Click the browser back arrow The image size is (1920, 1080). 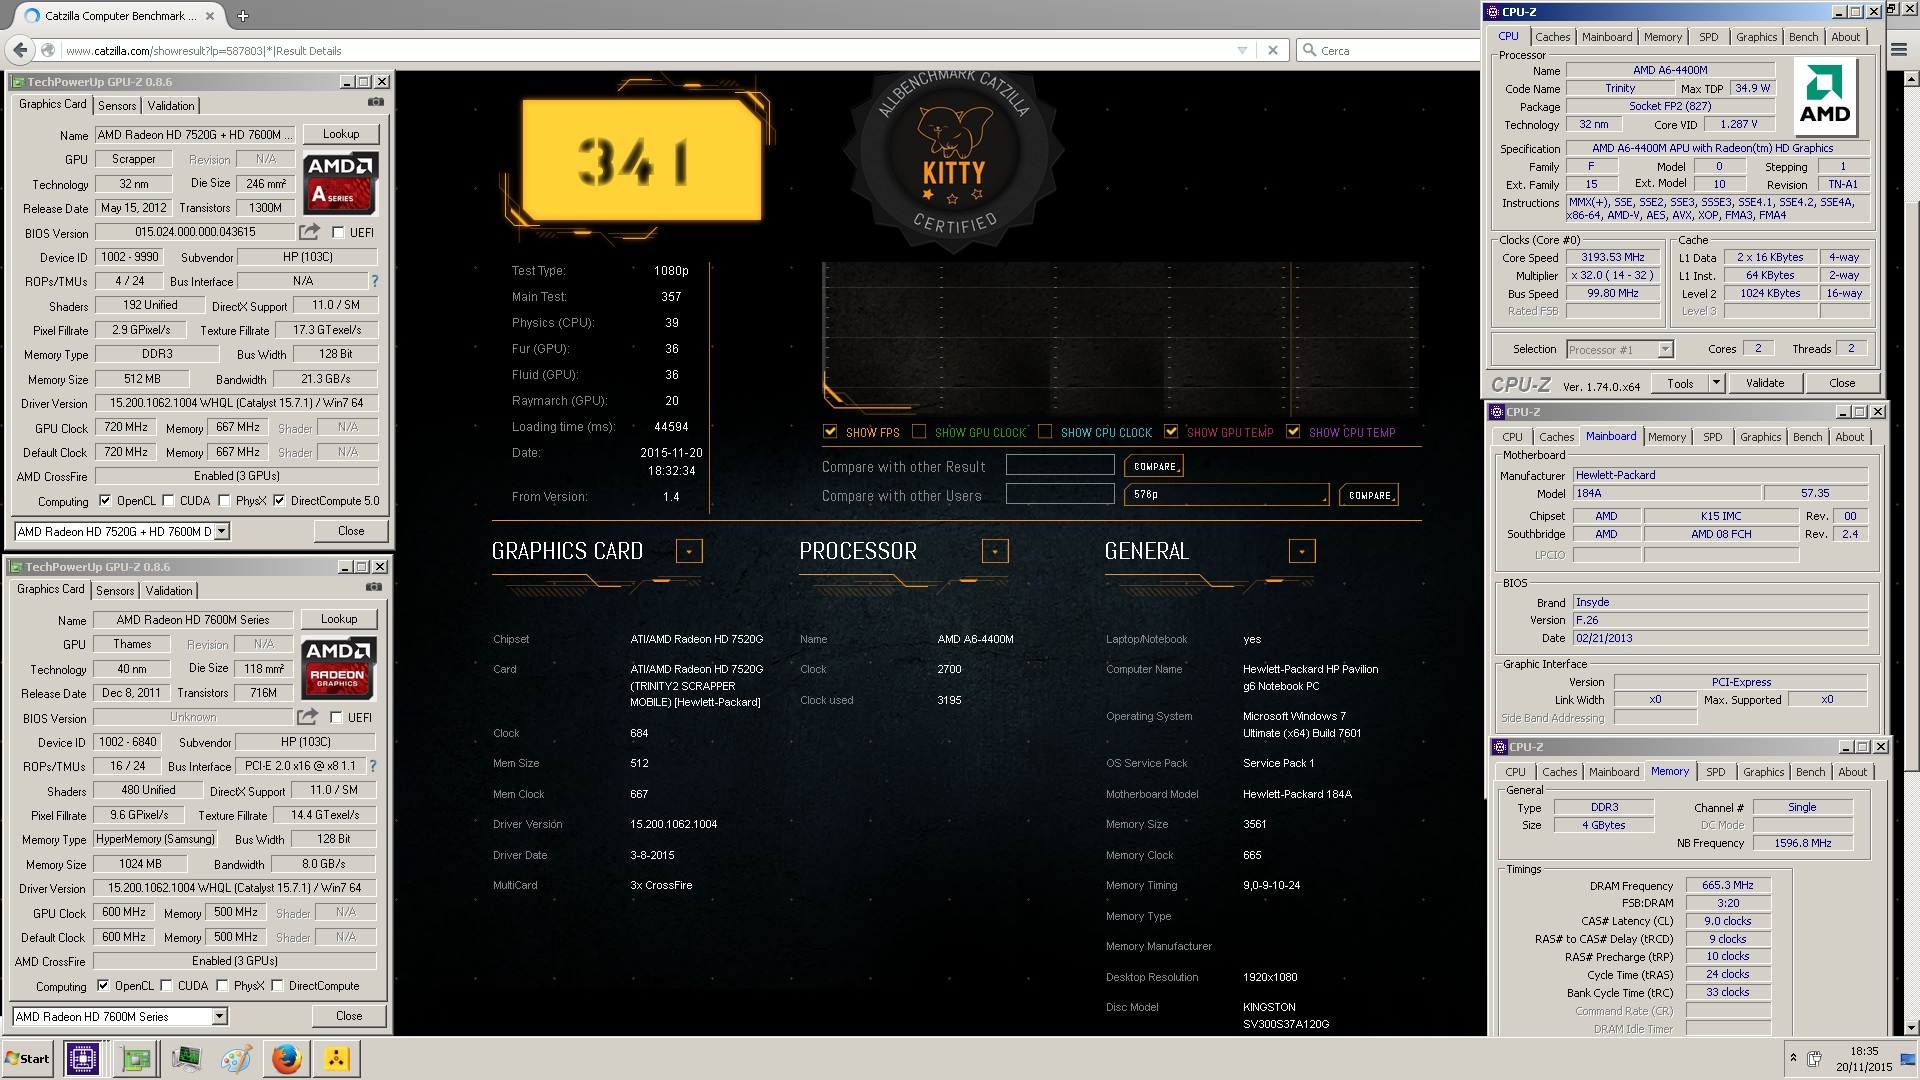[20, 50]
